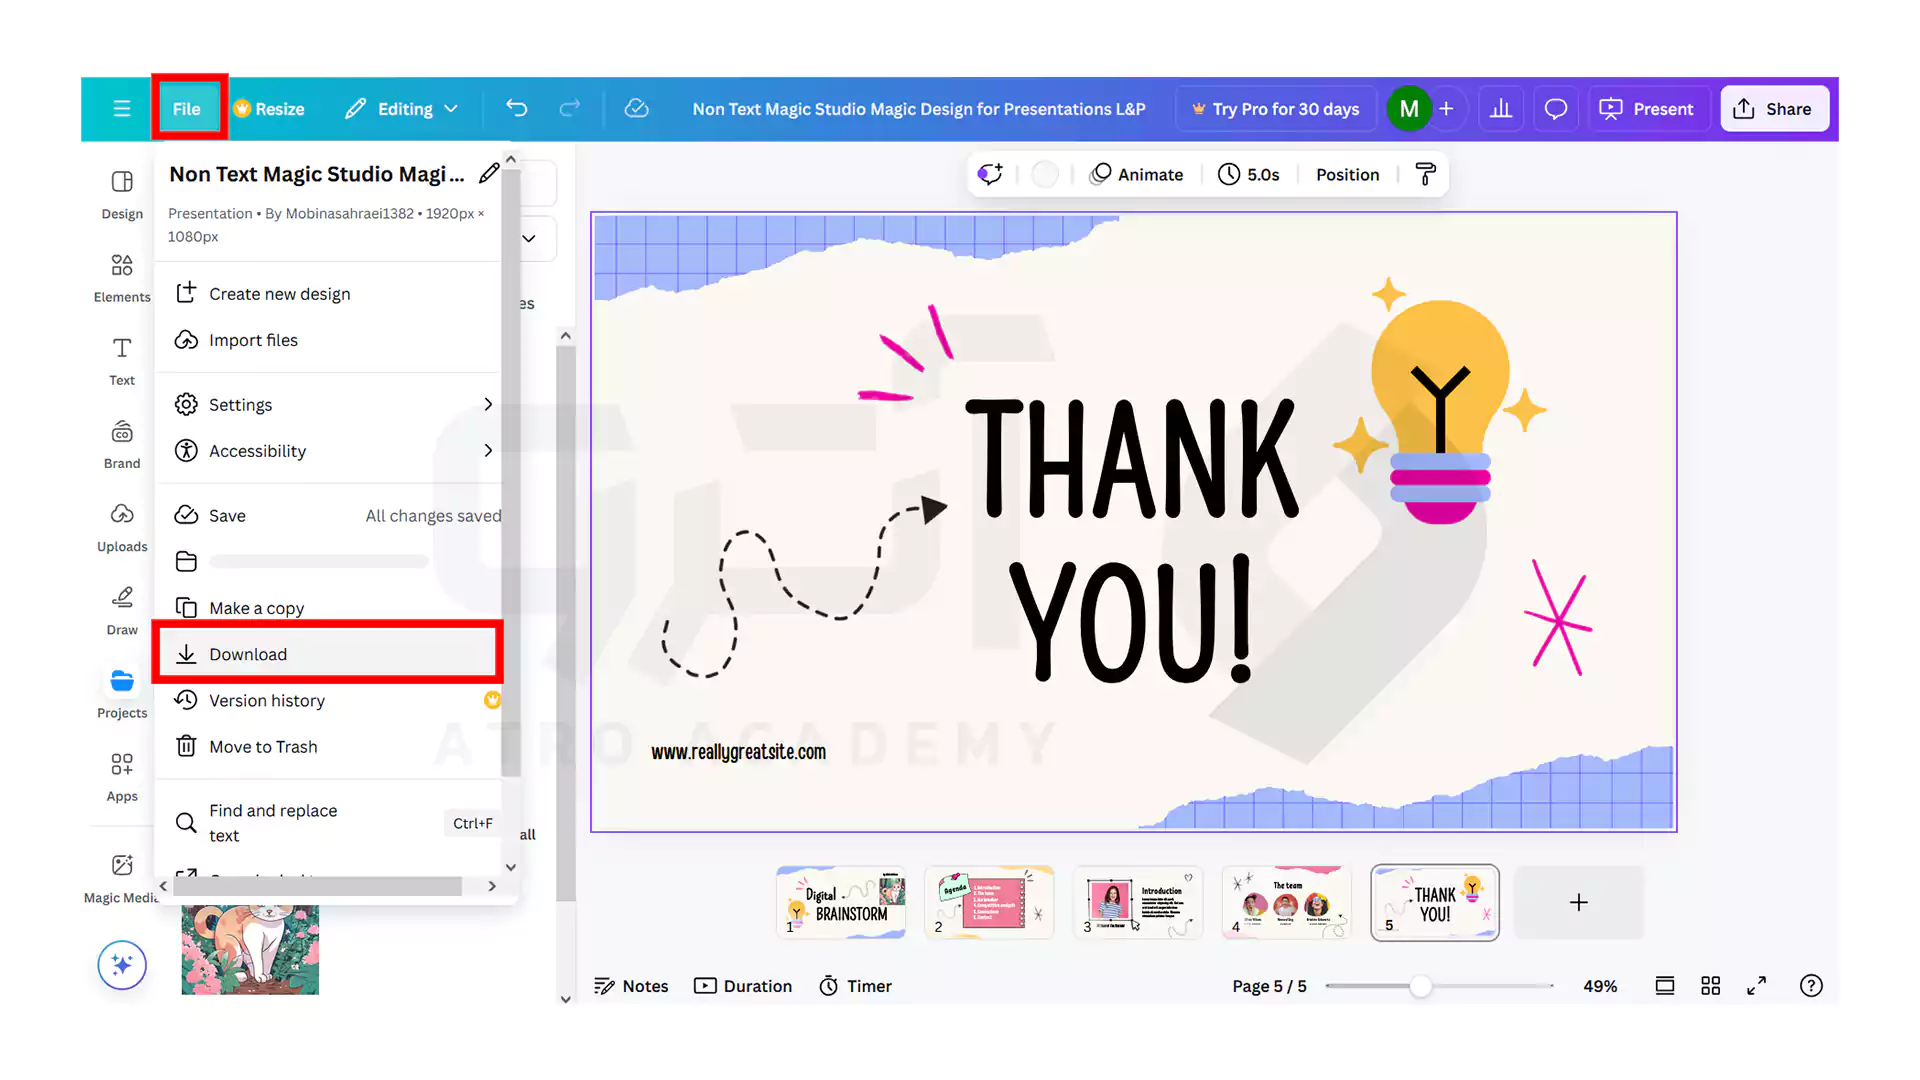The width and height of the screenshot is (1920, 1080).
Task: Open the color swatch above the canvas
Action: [1045, 174]
